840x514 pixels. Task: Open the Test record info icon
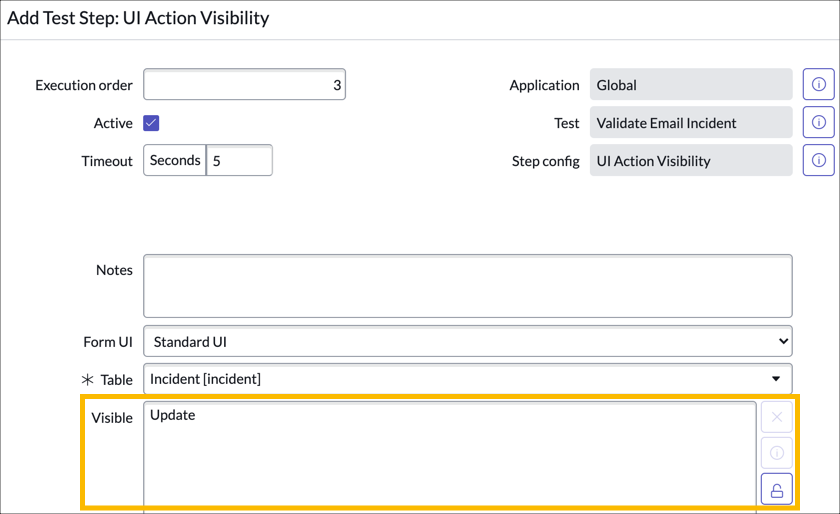click(x=818, y=123)
